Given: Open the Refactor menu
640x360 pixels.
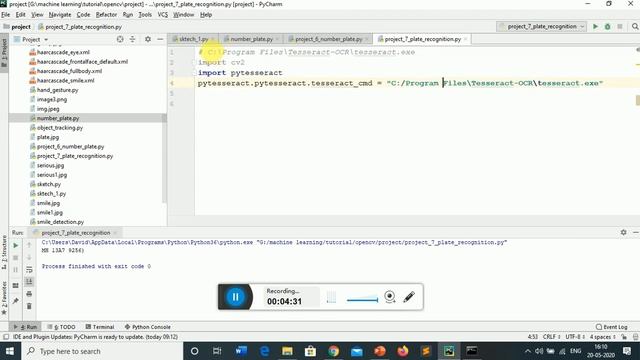Looking at the screenshot, I should (x=106, y=15).
